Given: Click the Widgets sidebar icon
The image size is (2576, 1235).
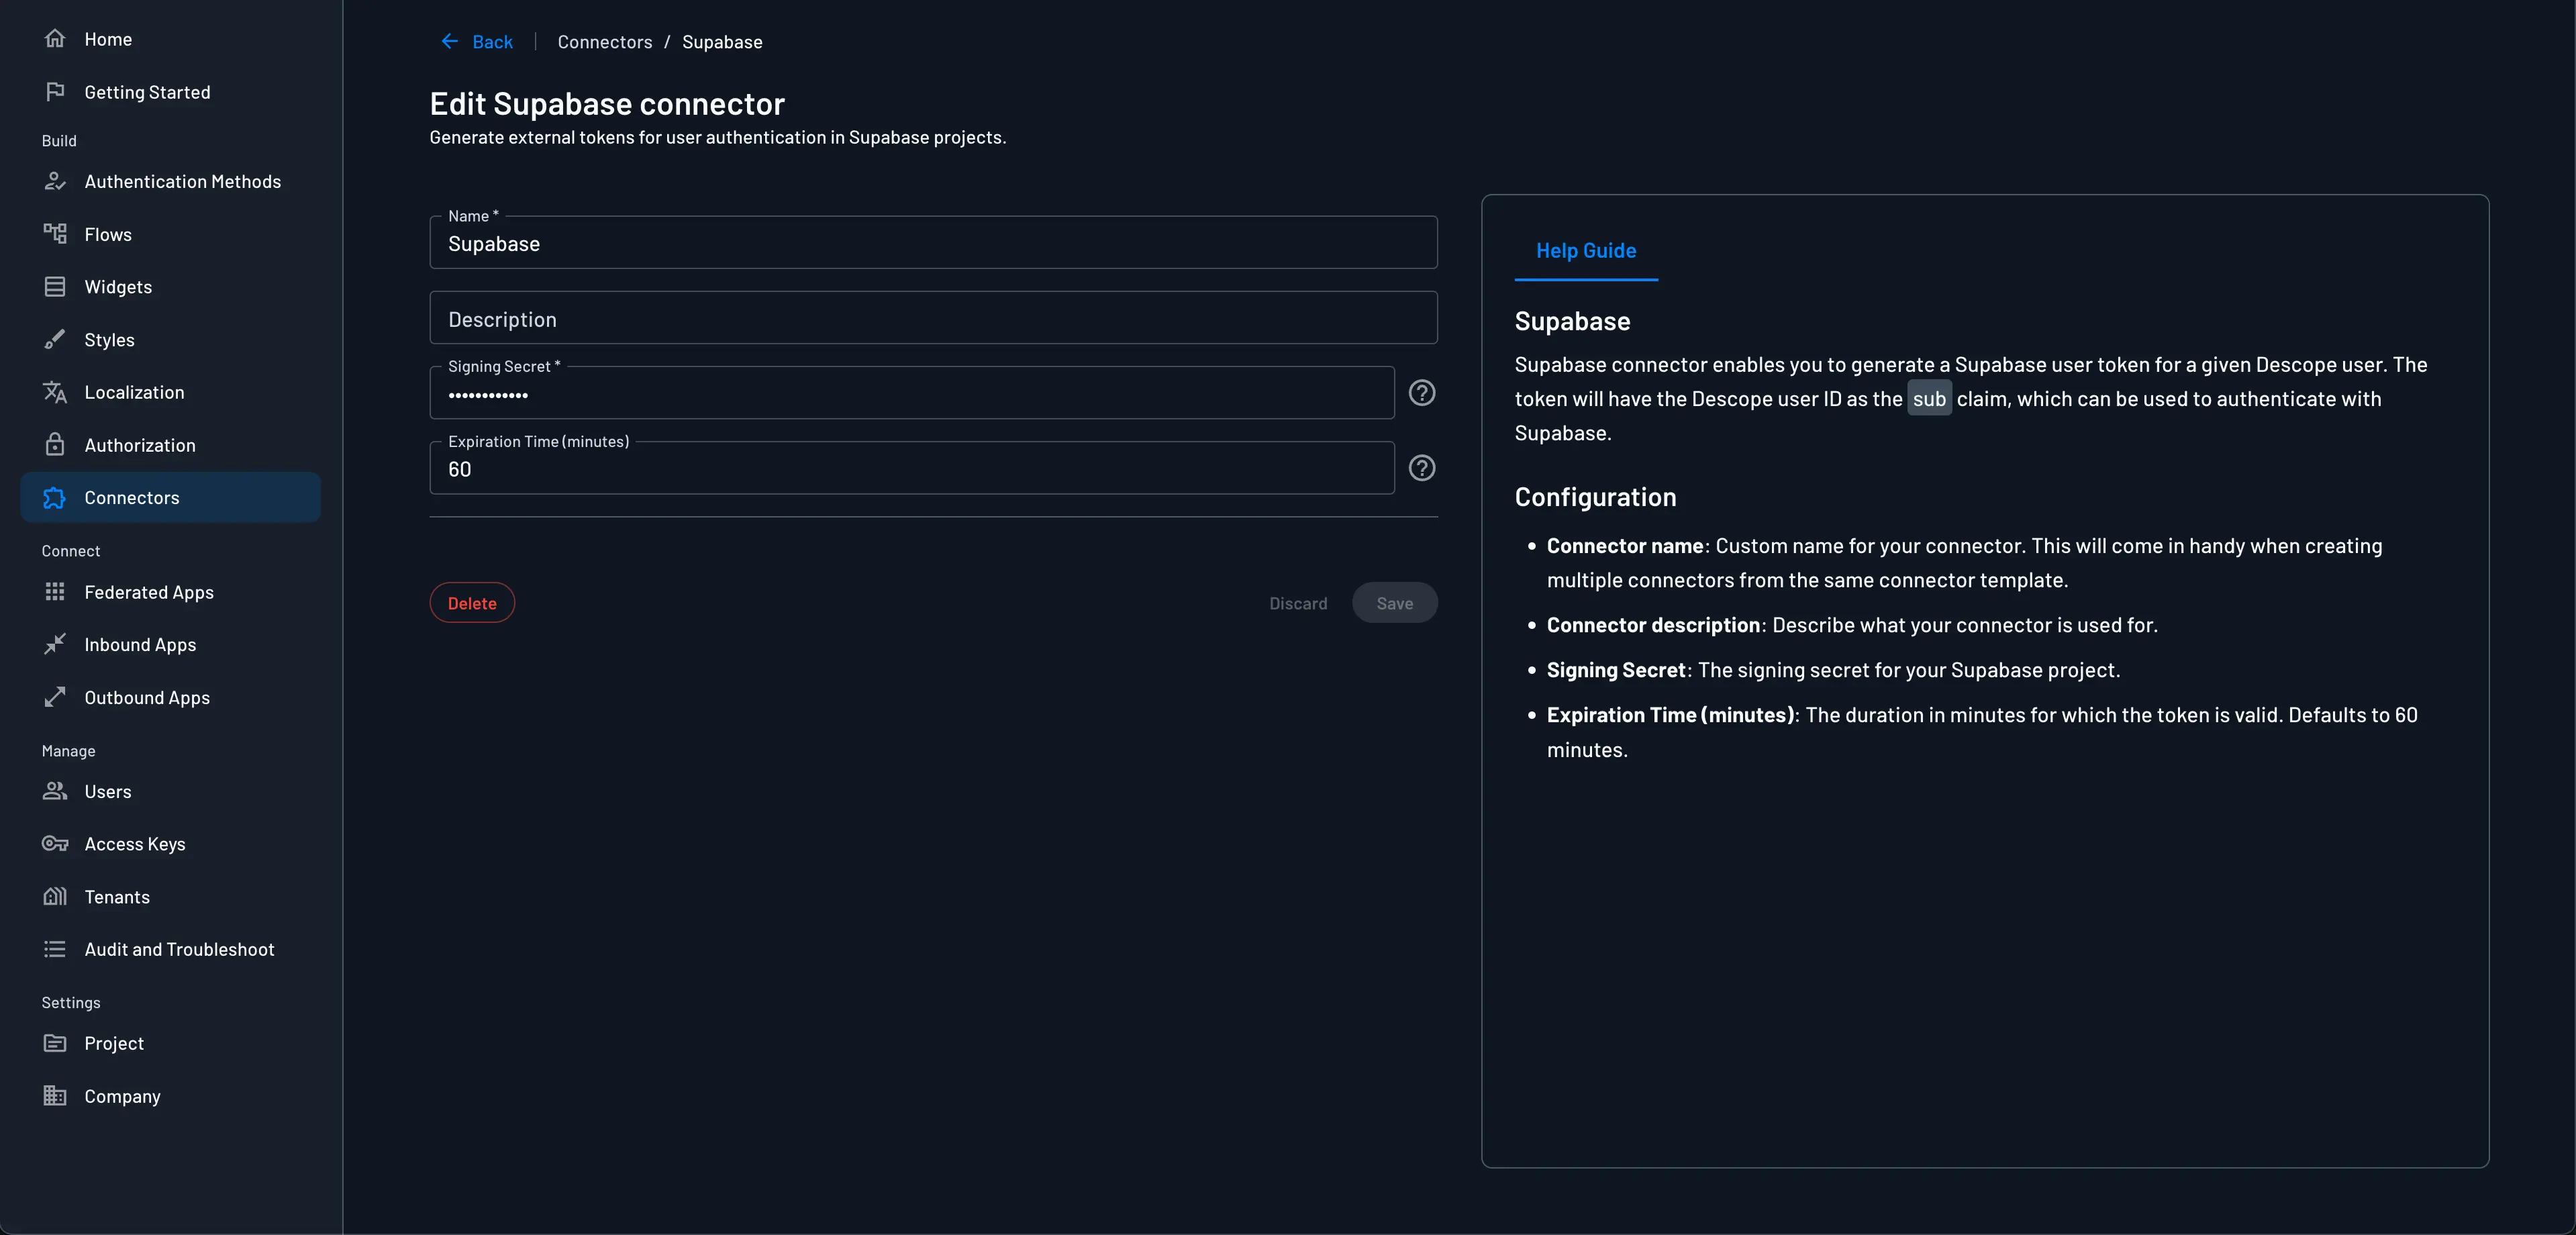Looking at the screenshot, I should [x=56, y=286].
